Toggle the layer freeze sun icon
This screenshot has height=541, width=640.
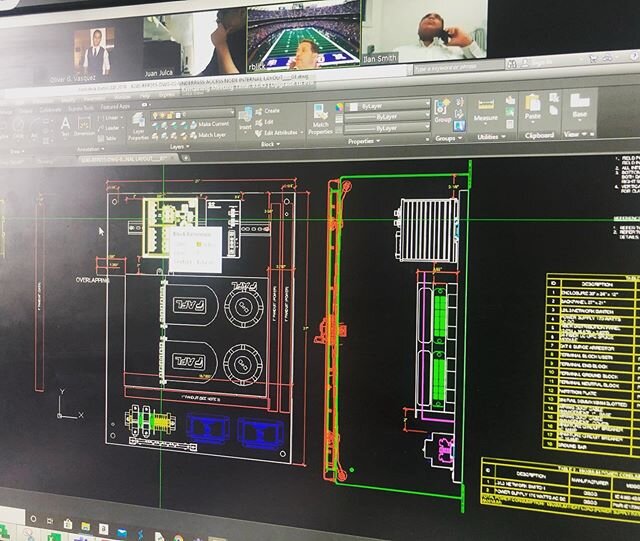tap(162, 116)
